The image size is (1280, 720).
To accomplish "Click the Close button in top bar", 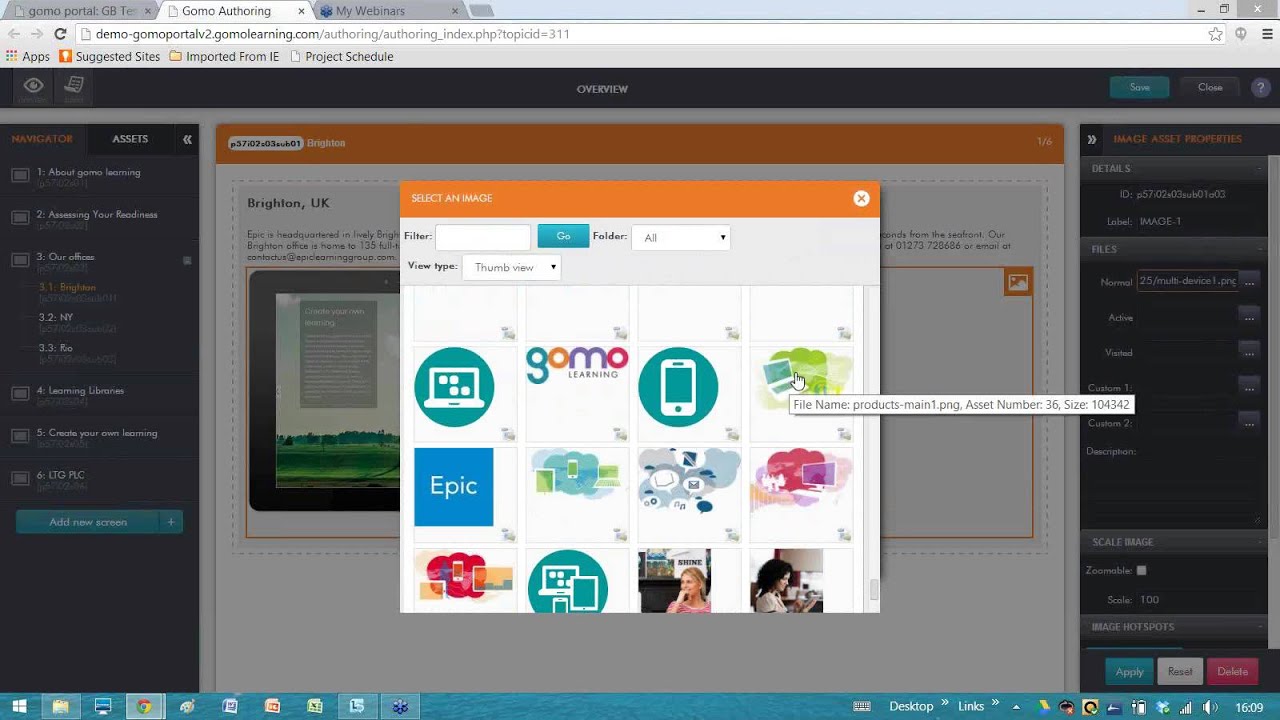I will tap(1210, 87).
